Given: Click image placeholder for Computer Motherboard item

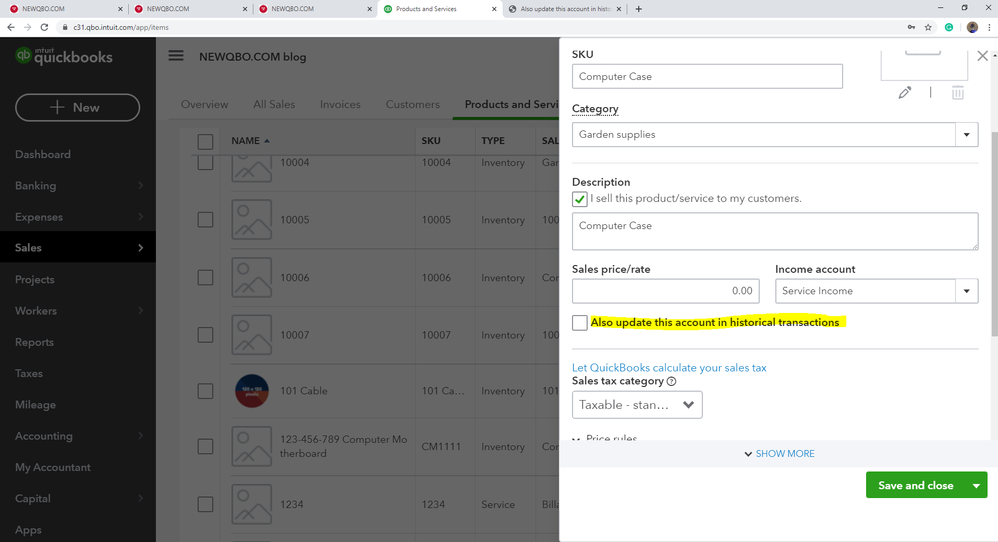Looking at the screenshot, I should (251, 447).
